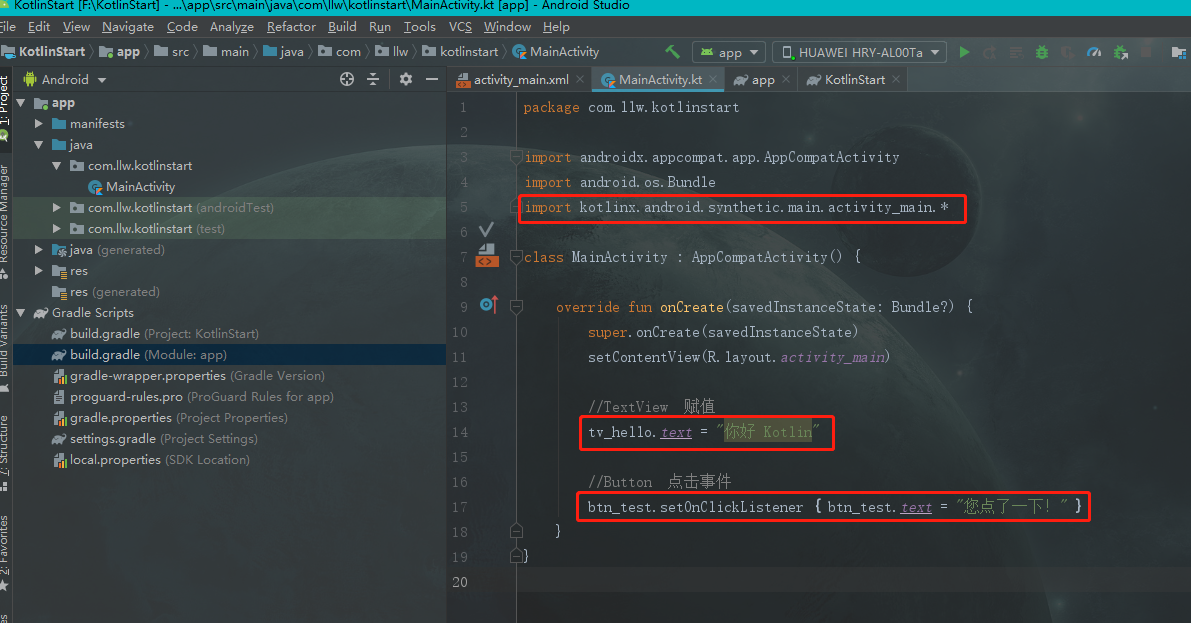
Task: Collapse the Gradle Scripts node
Action: (21, 312)
